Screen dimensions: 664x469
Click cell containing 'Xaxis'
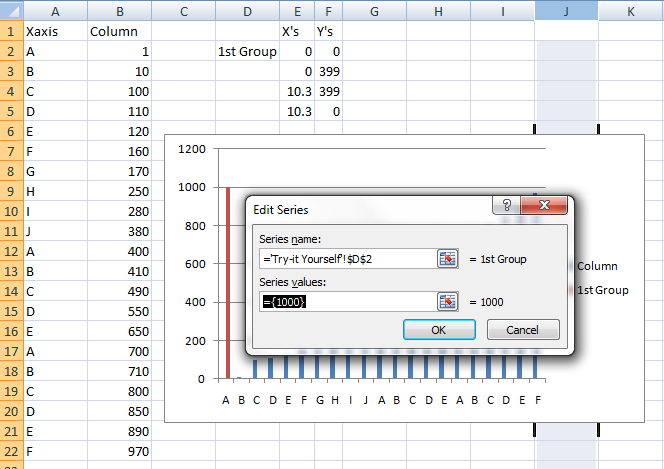55,31
